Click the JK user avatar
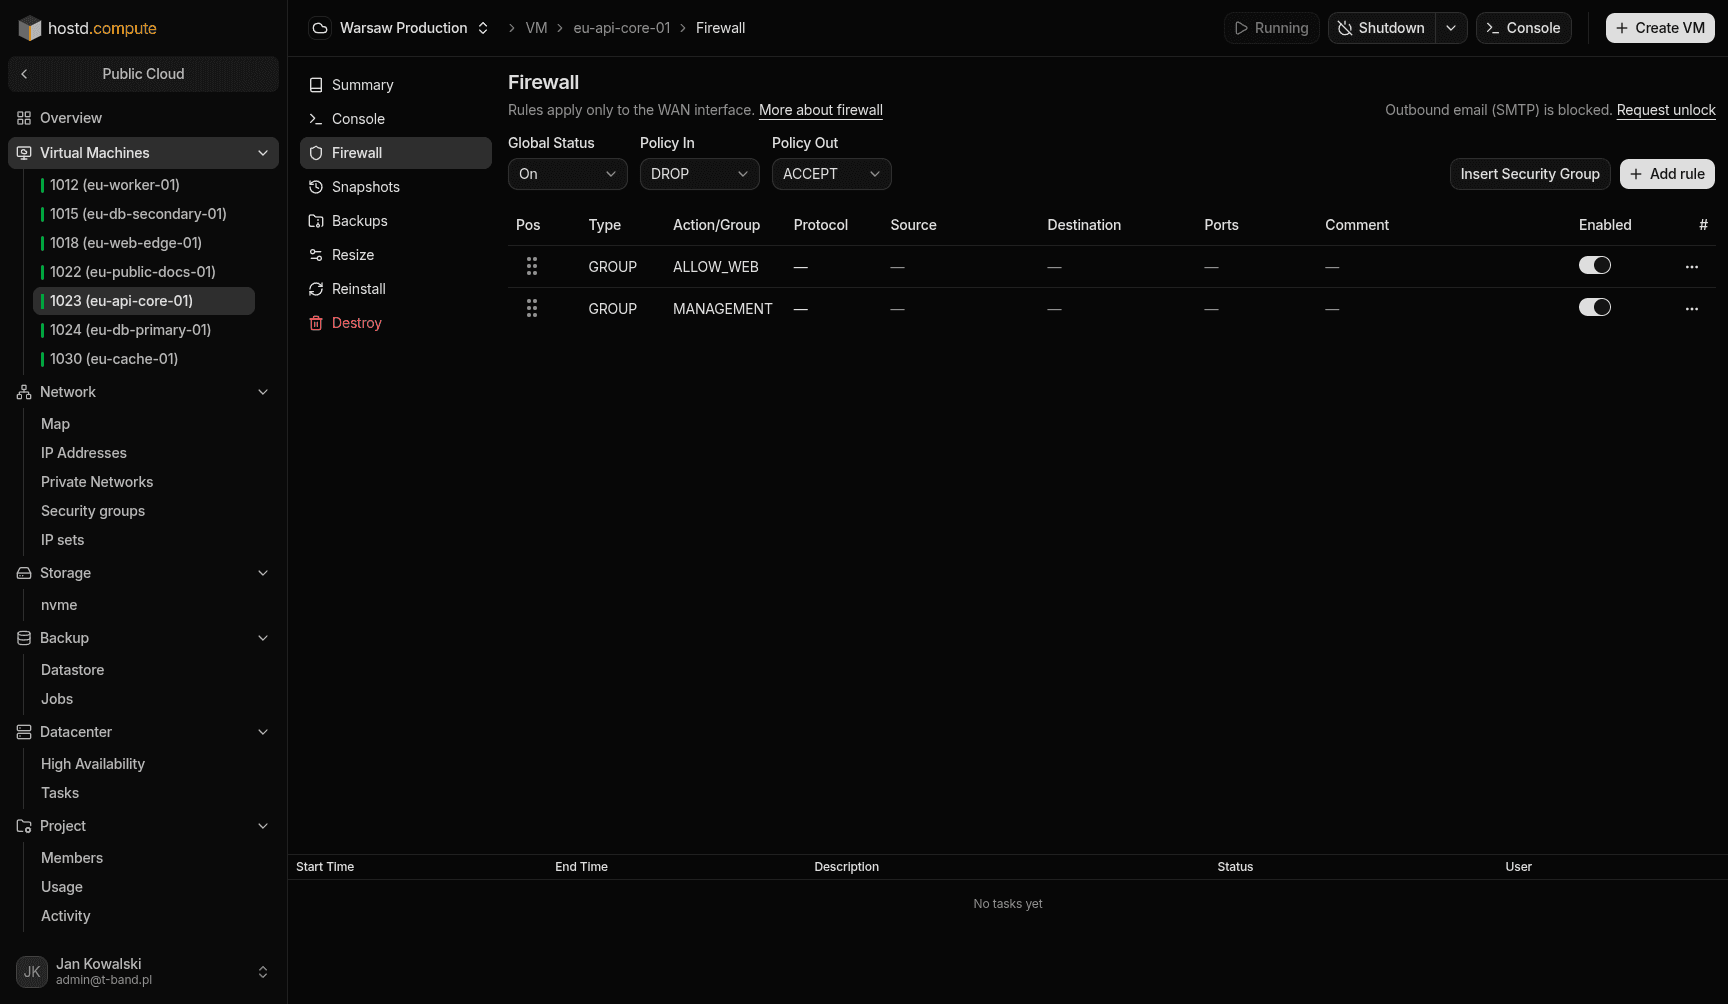This screenshot has height=1004, width=1728. [x=32, y=972]
